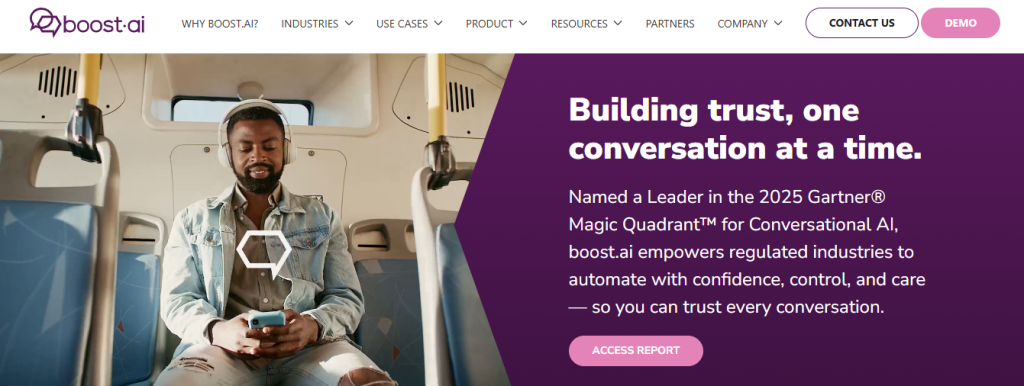Viewport: 1024px width, 386px height.
Task: Expand the Product chevron arrow
Action: coord(523,23)
